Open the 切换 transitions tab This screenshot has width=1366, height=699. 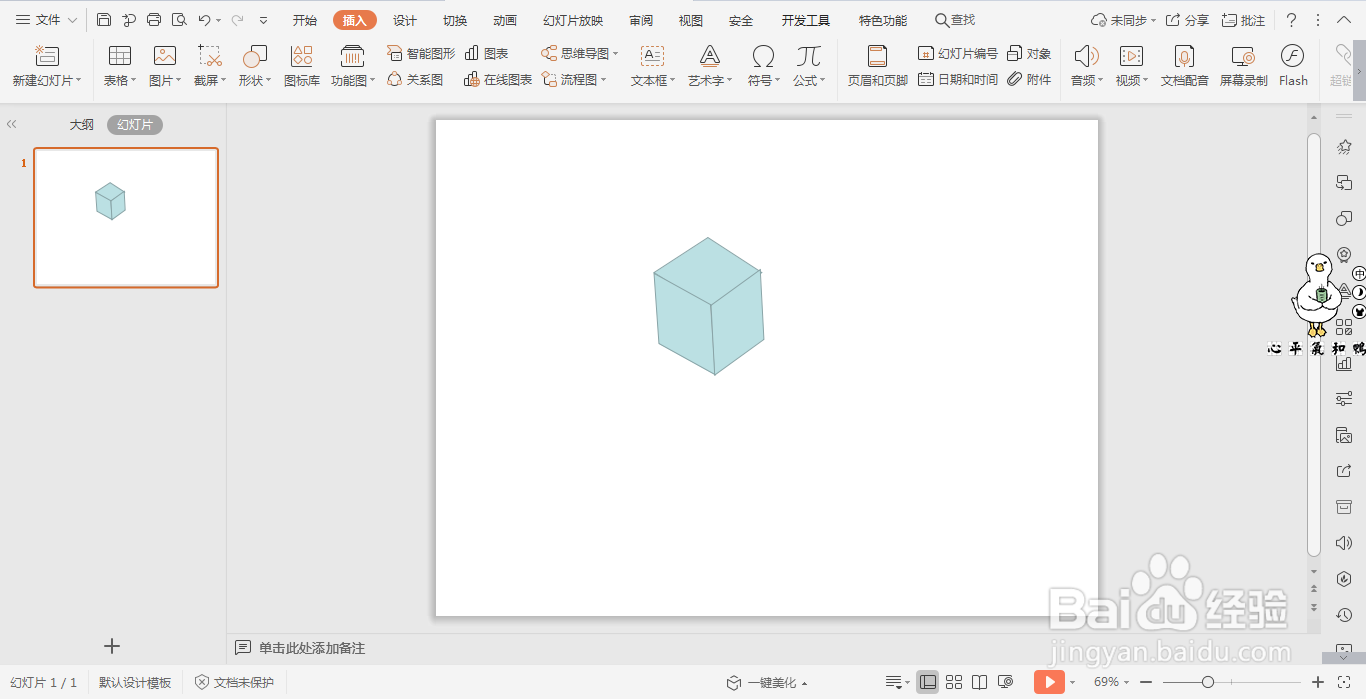(455, 20)
